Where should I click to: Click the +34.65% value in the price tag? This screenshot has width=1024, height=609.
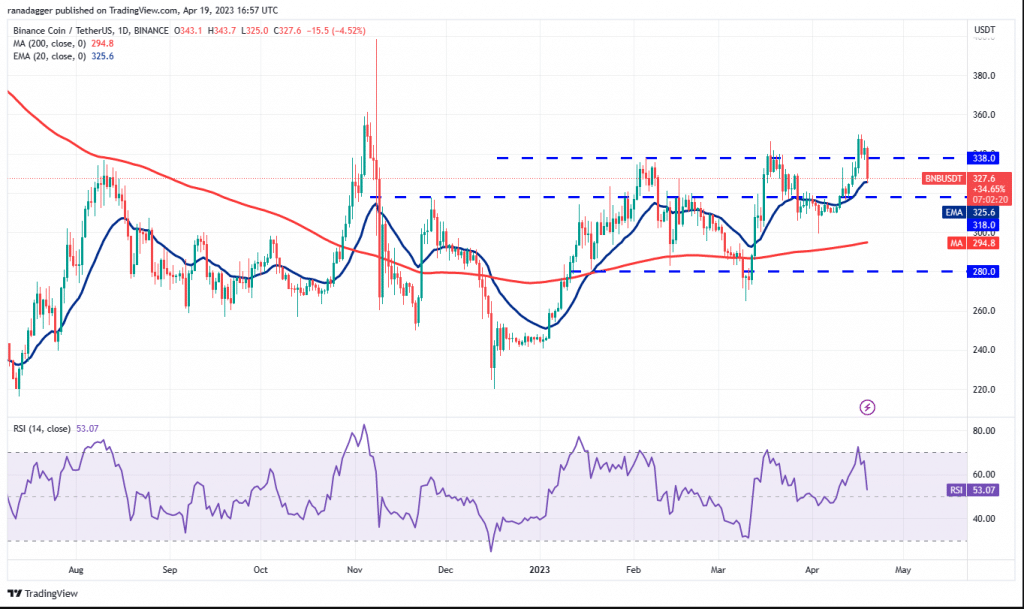[989, 189]
